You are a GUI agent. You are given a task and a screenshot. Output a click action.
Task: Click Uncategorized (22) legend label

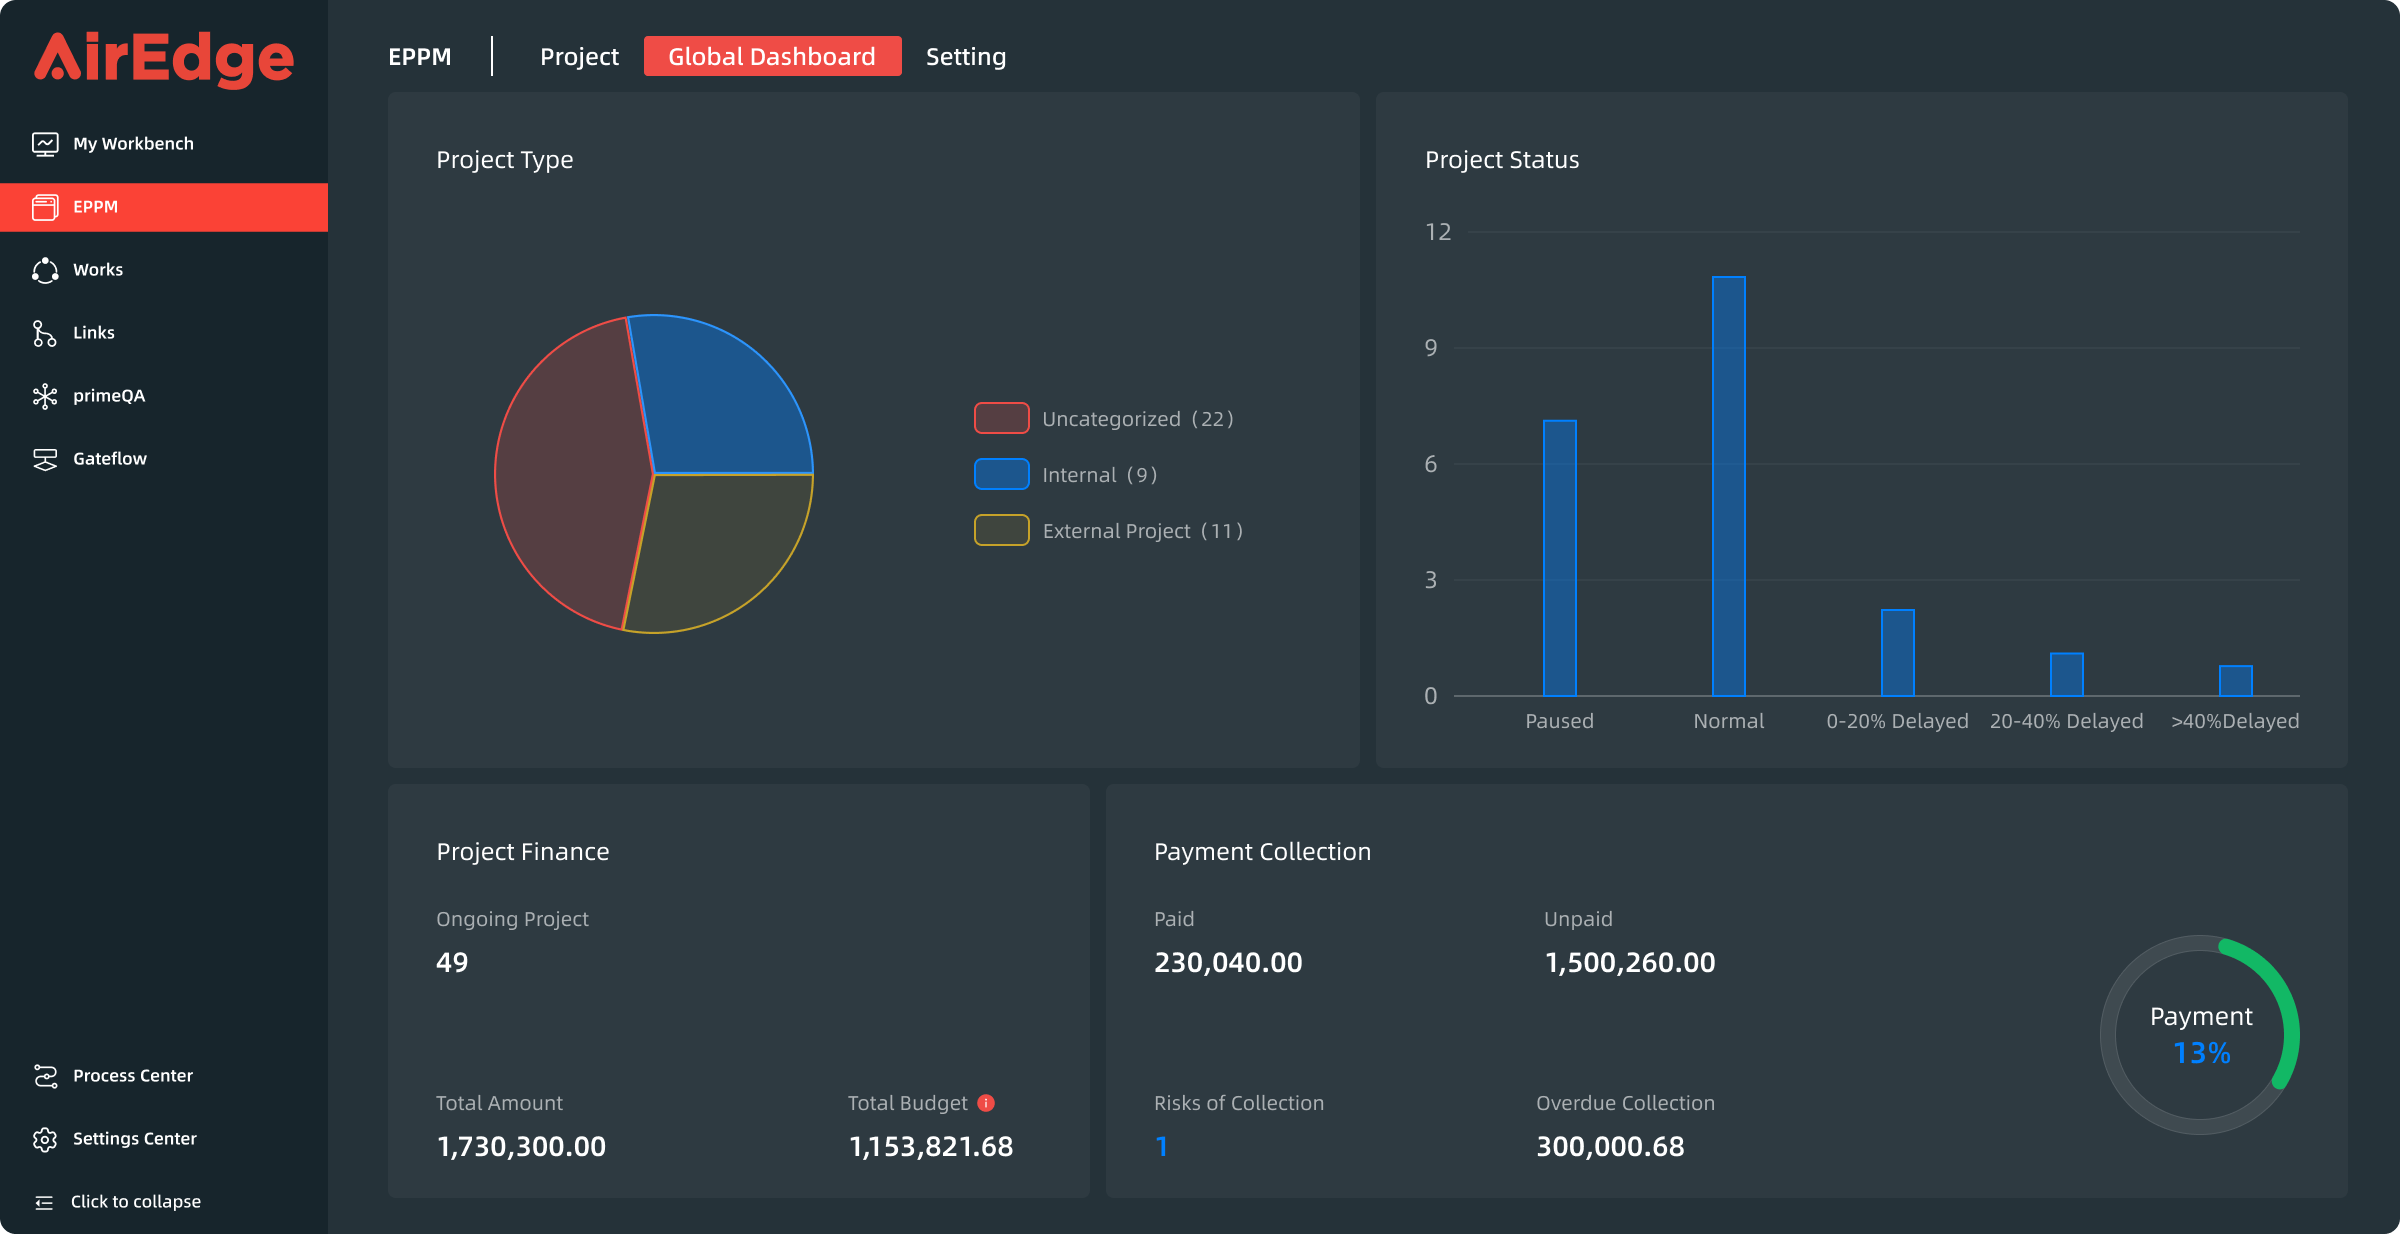(1138, 419)
